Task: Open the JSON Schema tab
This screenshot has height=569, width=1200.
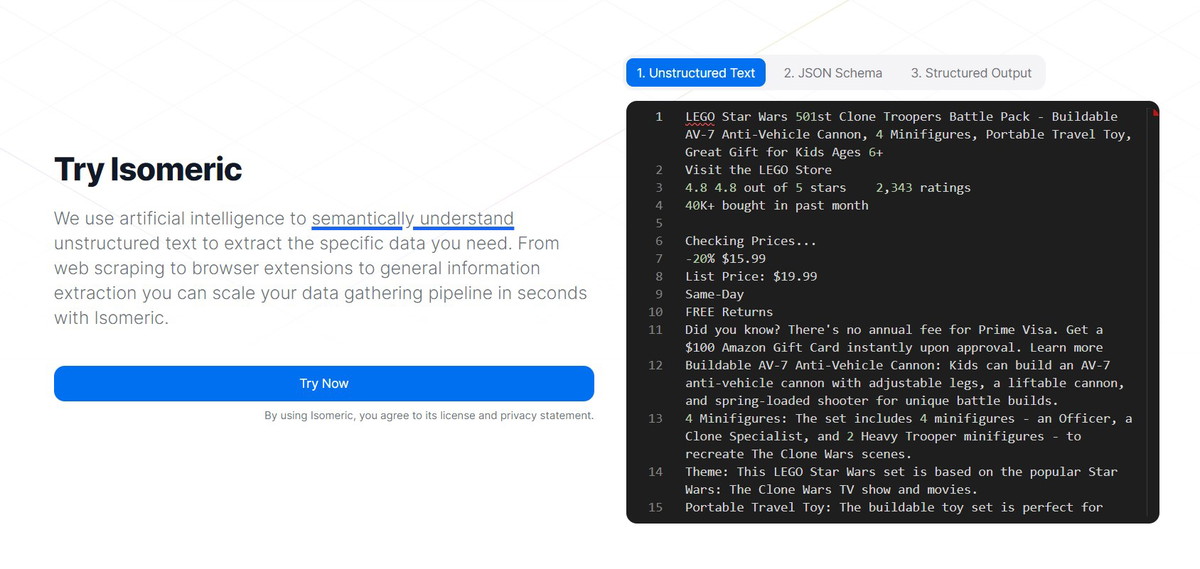Action: coord(832,73)
